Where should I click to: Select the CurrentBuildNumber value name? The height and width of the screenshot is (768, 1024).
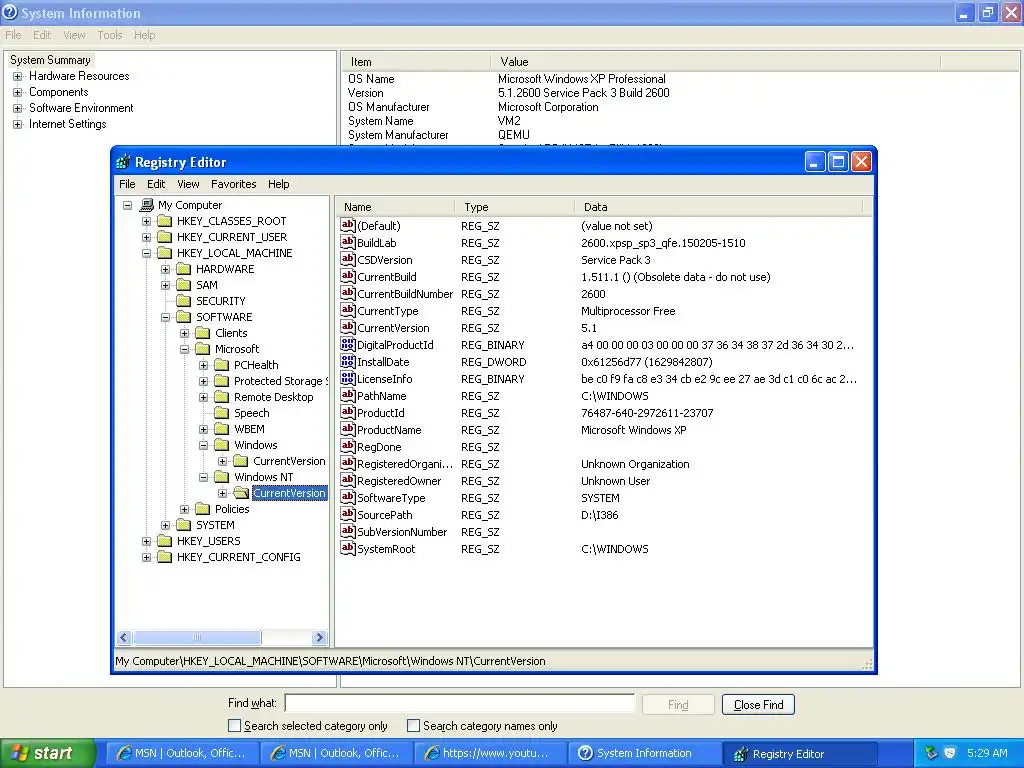tap(405, 294)
